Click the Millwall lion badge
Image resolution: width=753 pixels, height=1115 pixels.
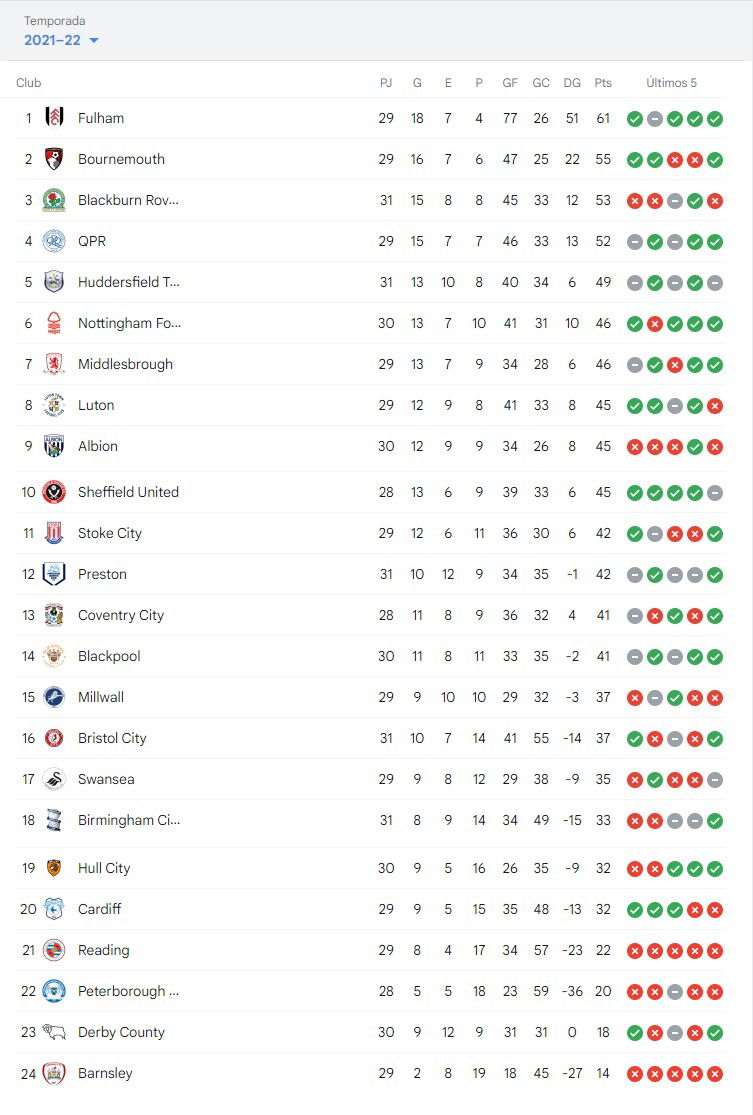click(x=54, y=697)
